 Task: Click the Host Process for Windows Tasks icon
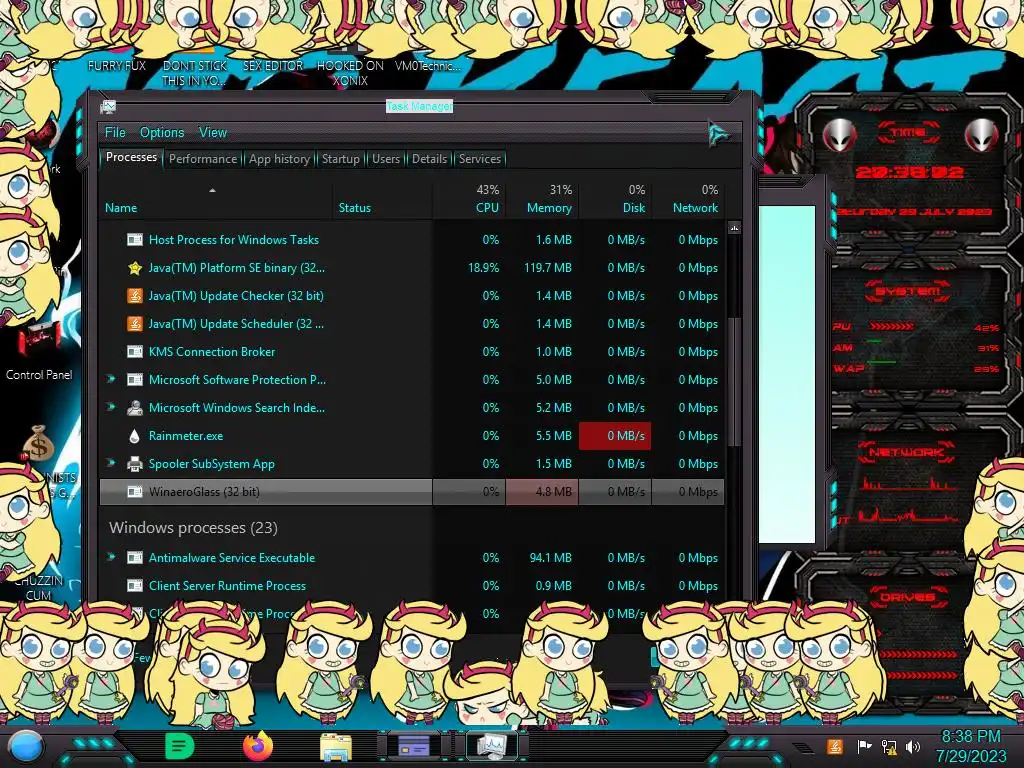(135, 240)
